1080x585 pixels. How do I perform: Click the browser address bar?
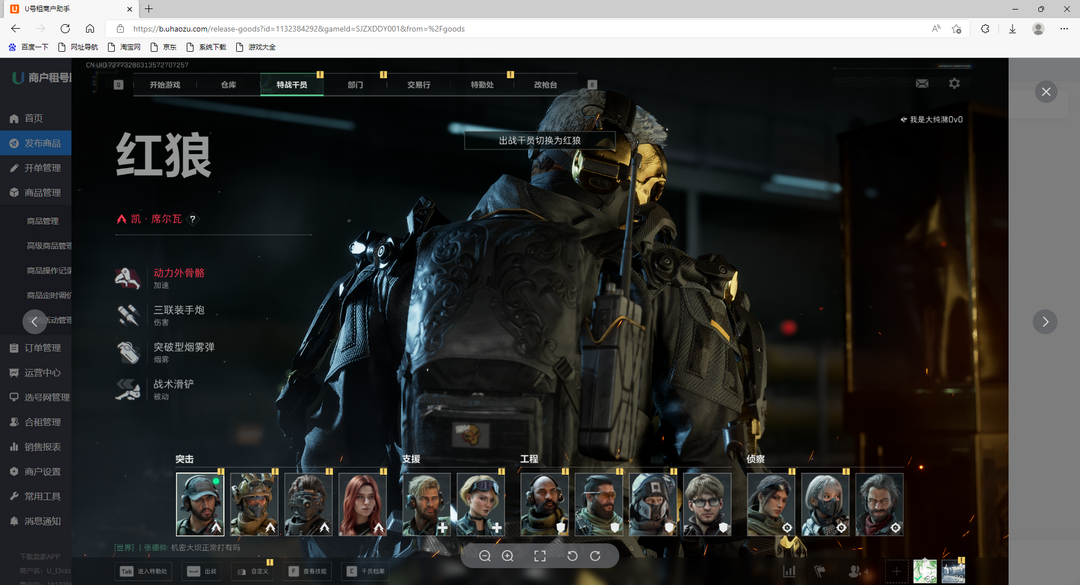(500, 29)
